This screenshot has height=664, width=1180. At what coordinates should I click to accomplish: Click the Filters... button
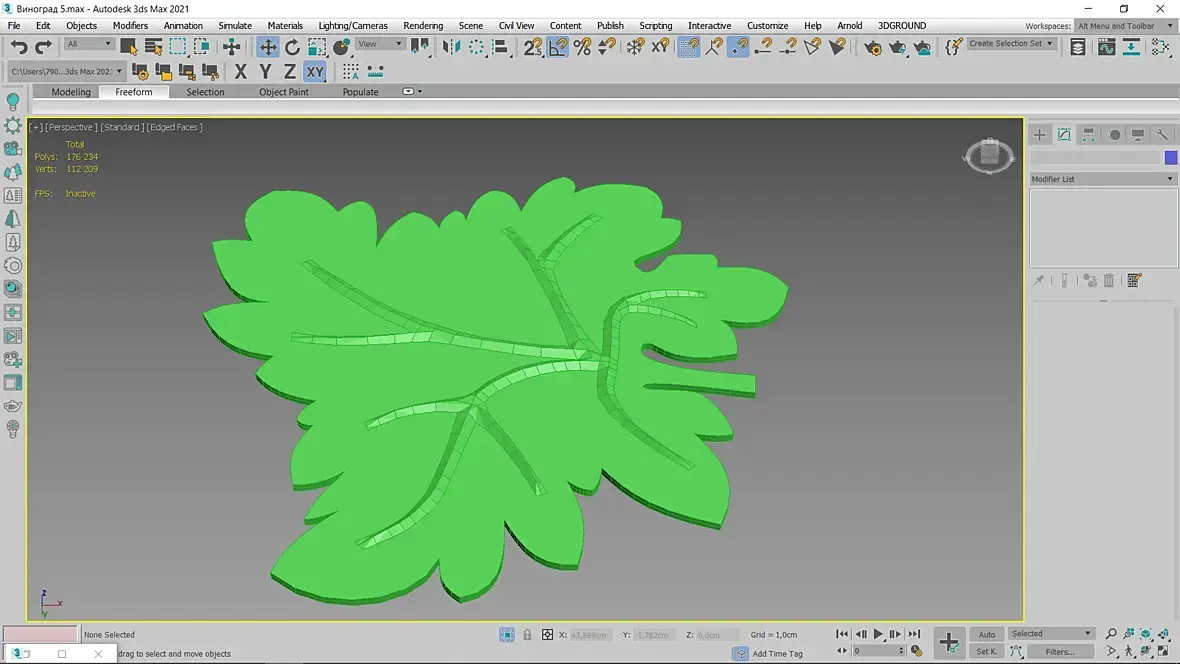(x=1059, y=652)
